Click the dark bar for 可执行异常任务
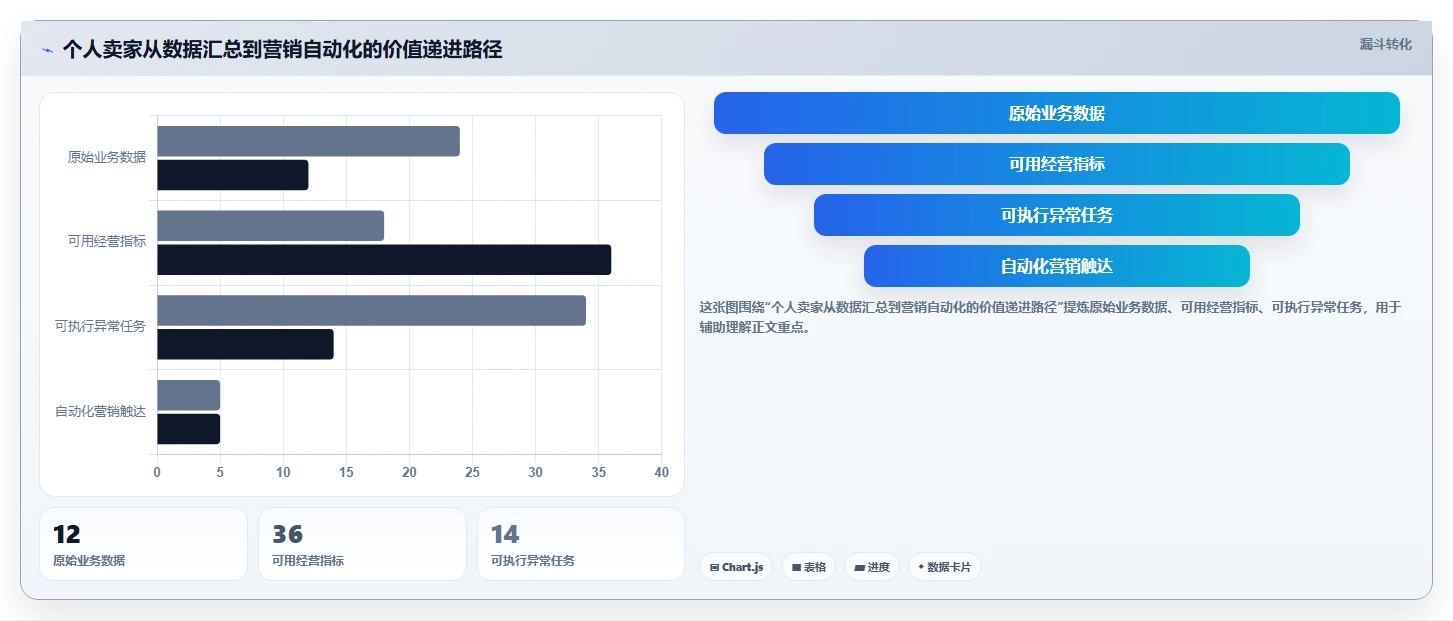This screenshot has height=621, width=1453. (245, 345)
